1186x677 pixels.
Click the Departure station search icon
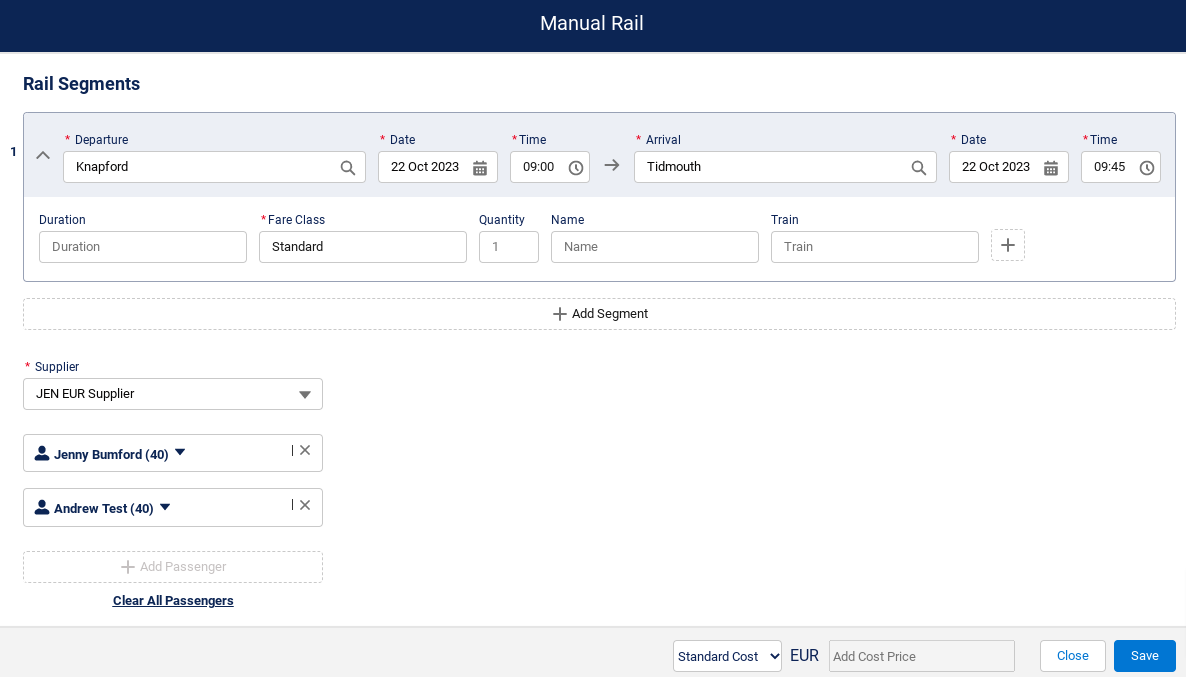348,168
